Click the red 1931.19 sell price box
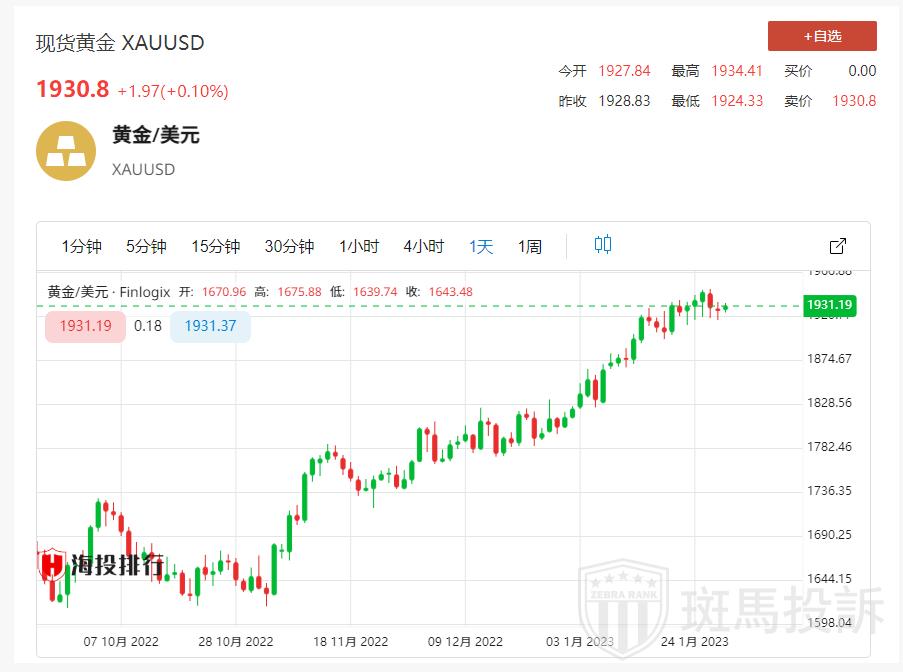The image size is (903, 672). pos(85,326)
